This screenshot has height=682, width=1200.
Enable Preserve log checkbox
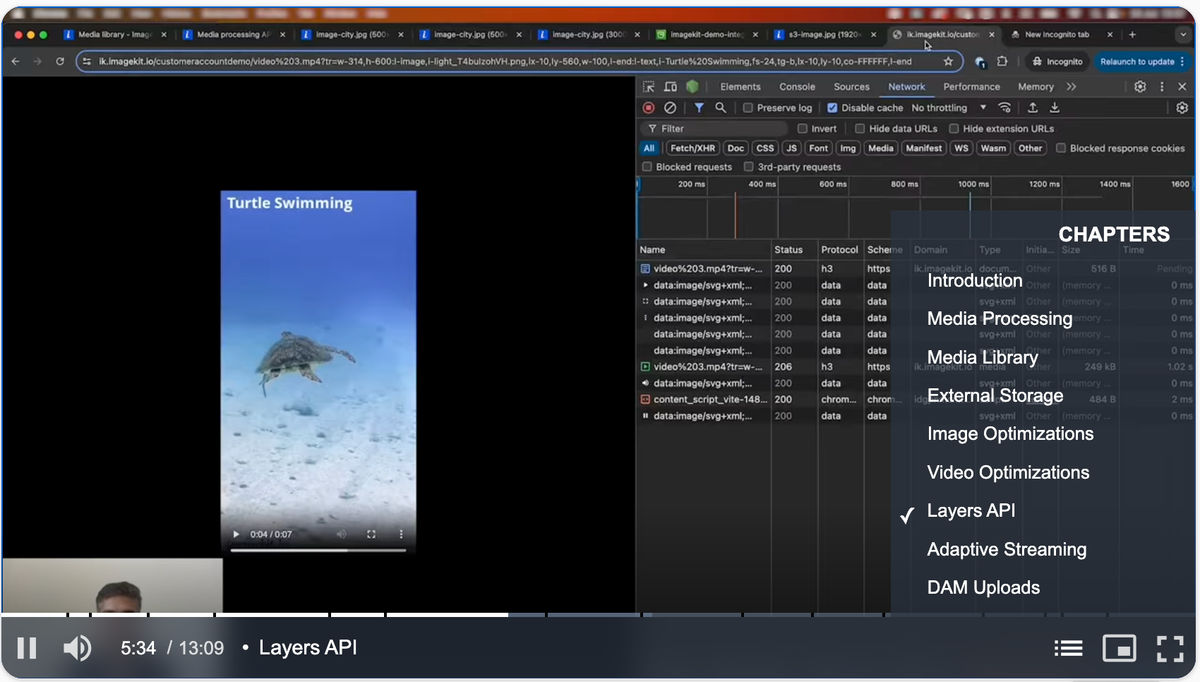coord(748,108)
